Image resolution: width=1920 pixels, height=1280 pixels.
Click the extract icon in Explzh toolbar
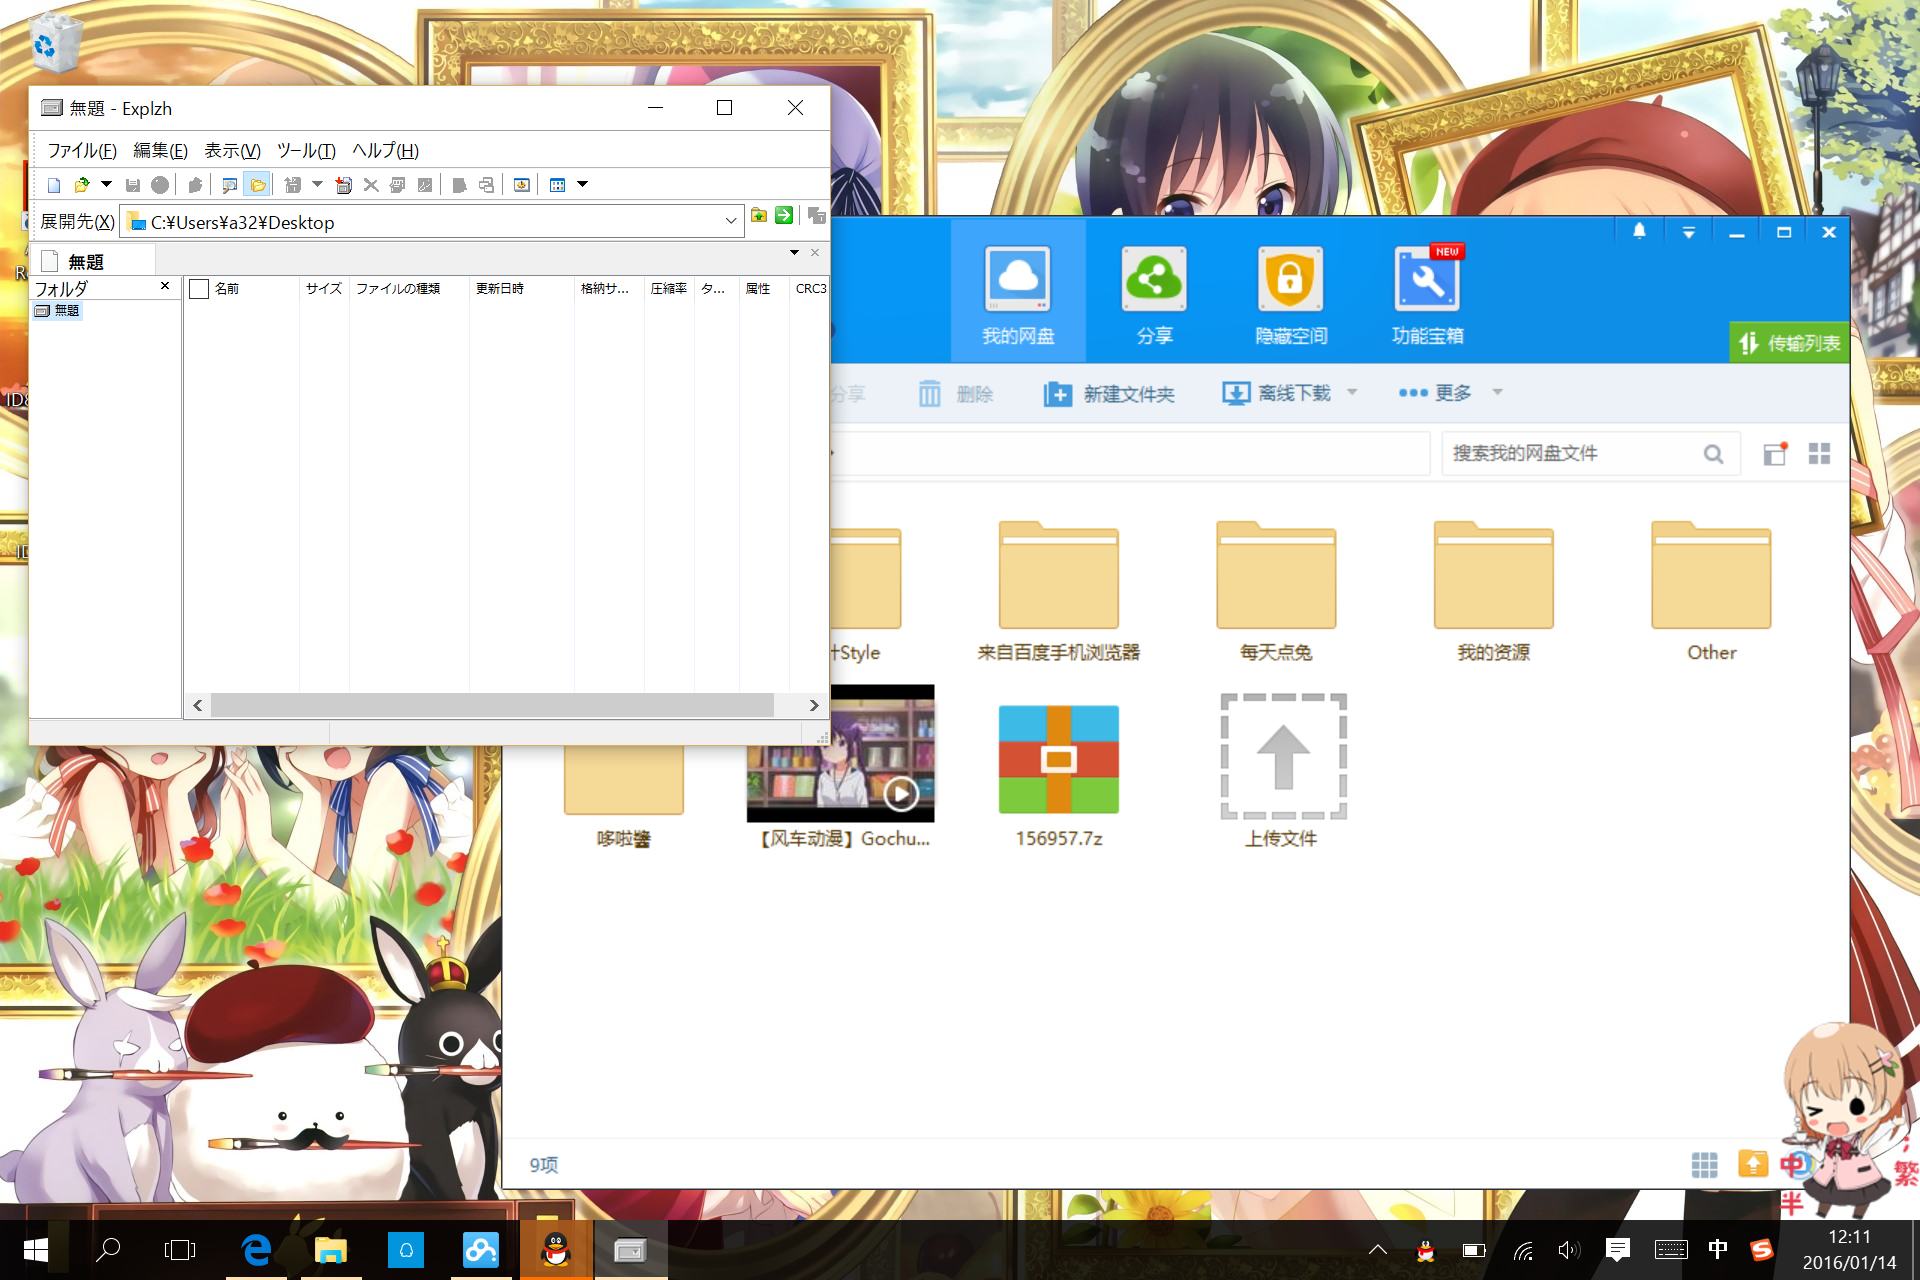(x=293, y=185)
